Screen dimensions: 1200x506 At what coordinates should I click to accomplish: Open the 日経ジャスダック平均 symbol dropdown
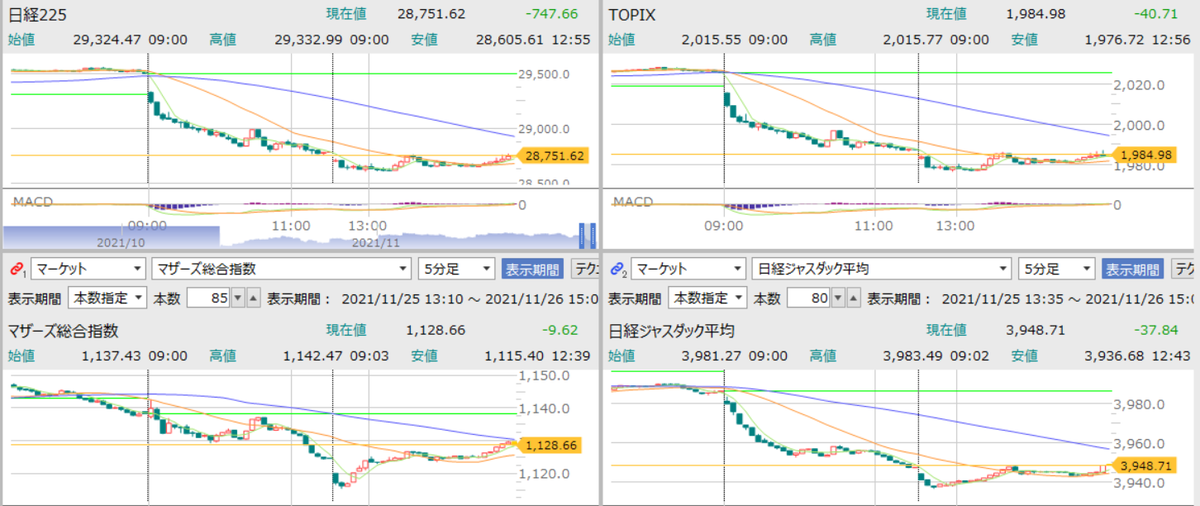coord(881,269)
